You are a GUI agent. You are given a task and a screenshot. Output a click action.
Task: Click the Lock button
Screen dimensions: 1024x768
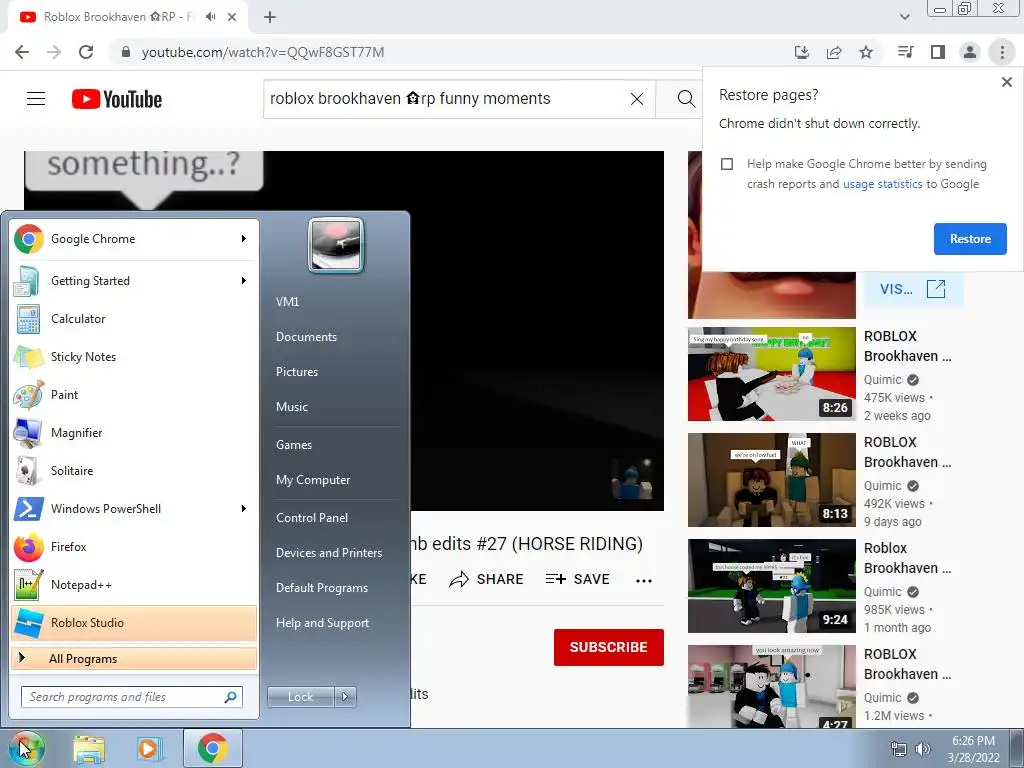coord(300,697)
